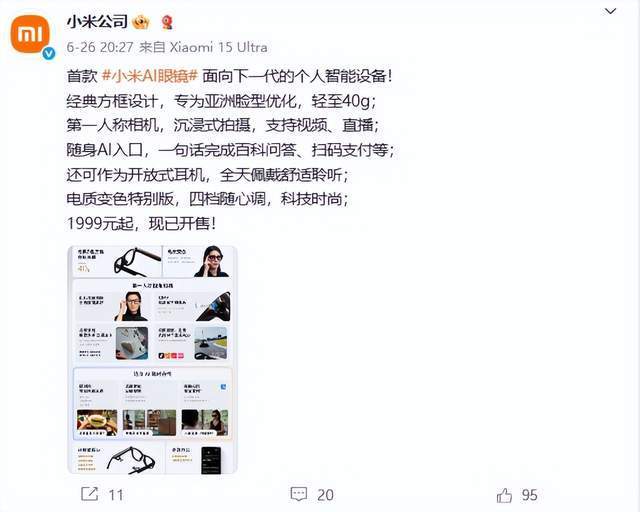Screen dimensions: 640x512
Task: Click the blue verified badge on avatar
Action: click(x=49, y=53)
